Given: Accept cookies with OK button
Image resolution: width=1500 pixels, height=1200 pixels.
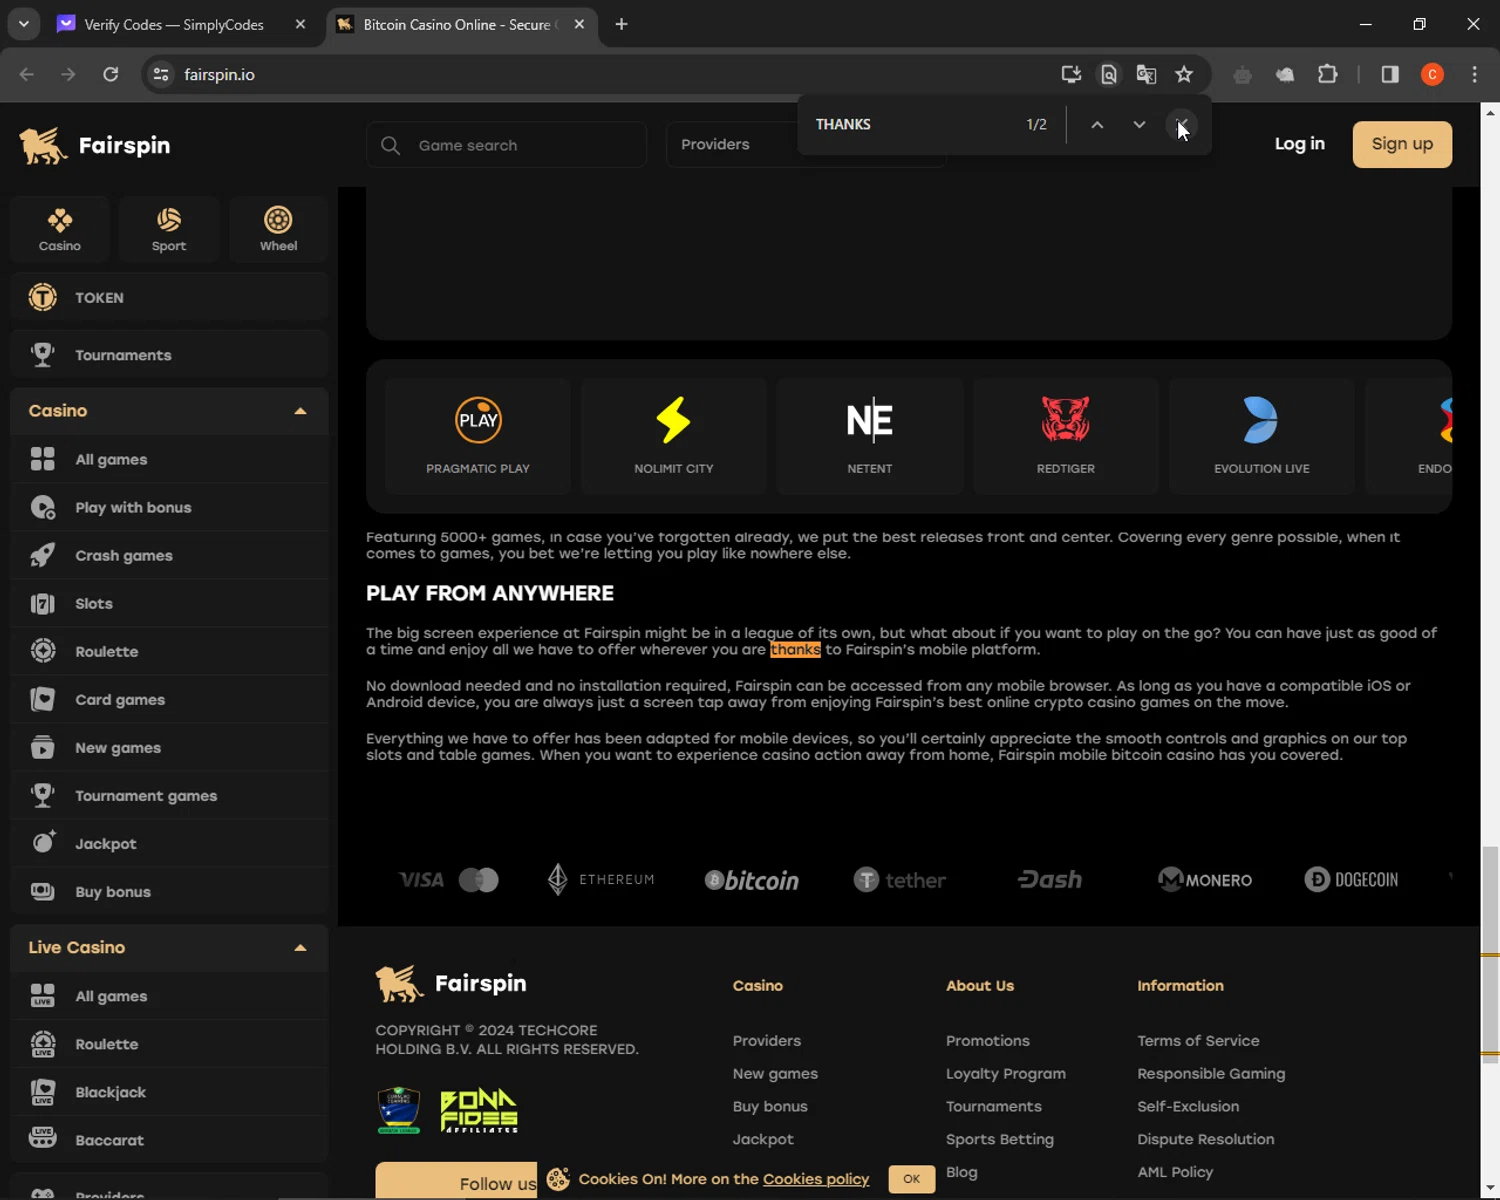Looking at the screenshot, I should [911, 1179].
